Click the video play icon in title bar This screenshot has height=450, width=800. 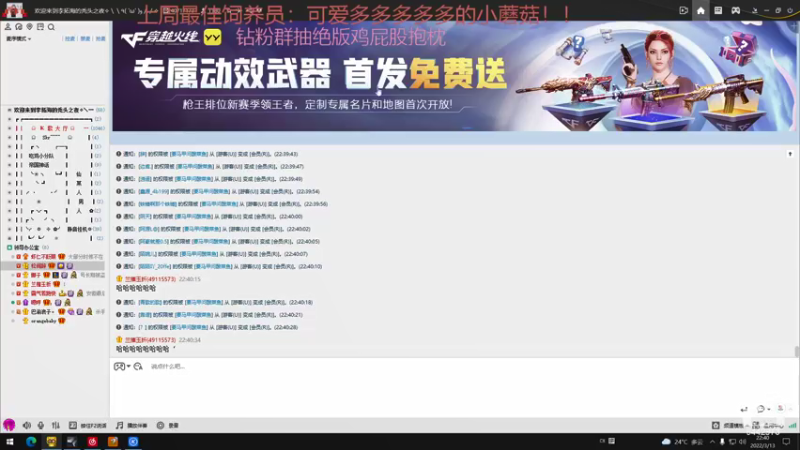click(684, 10)
